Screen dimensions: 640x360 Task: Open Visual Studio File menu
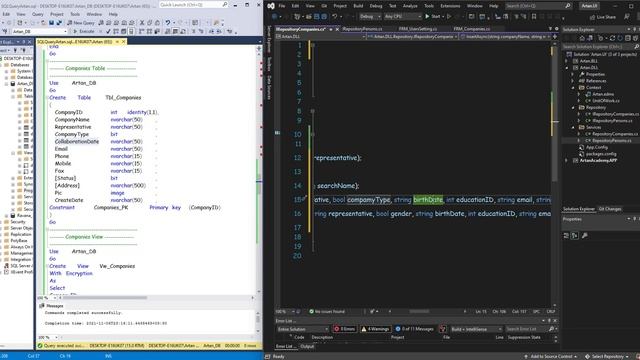click(282, 6)
